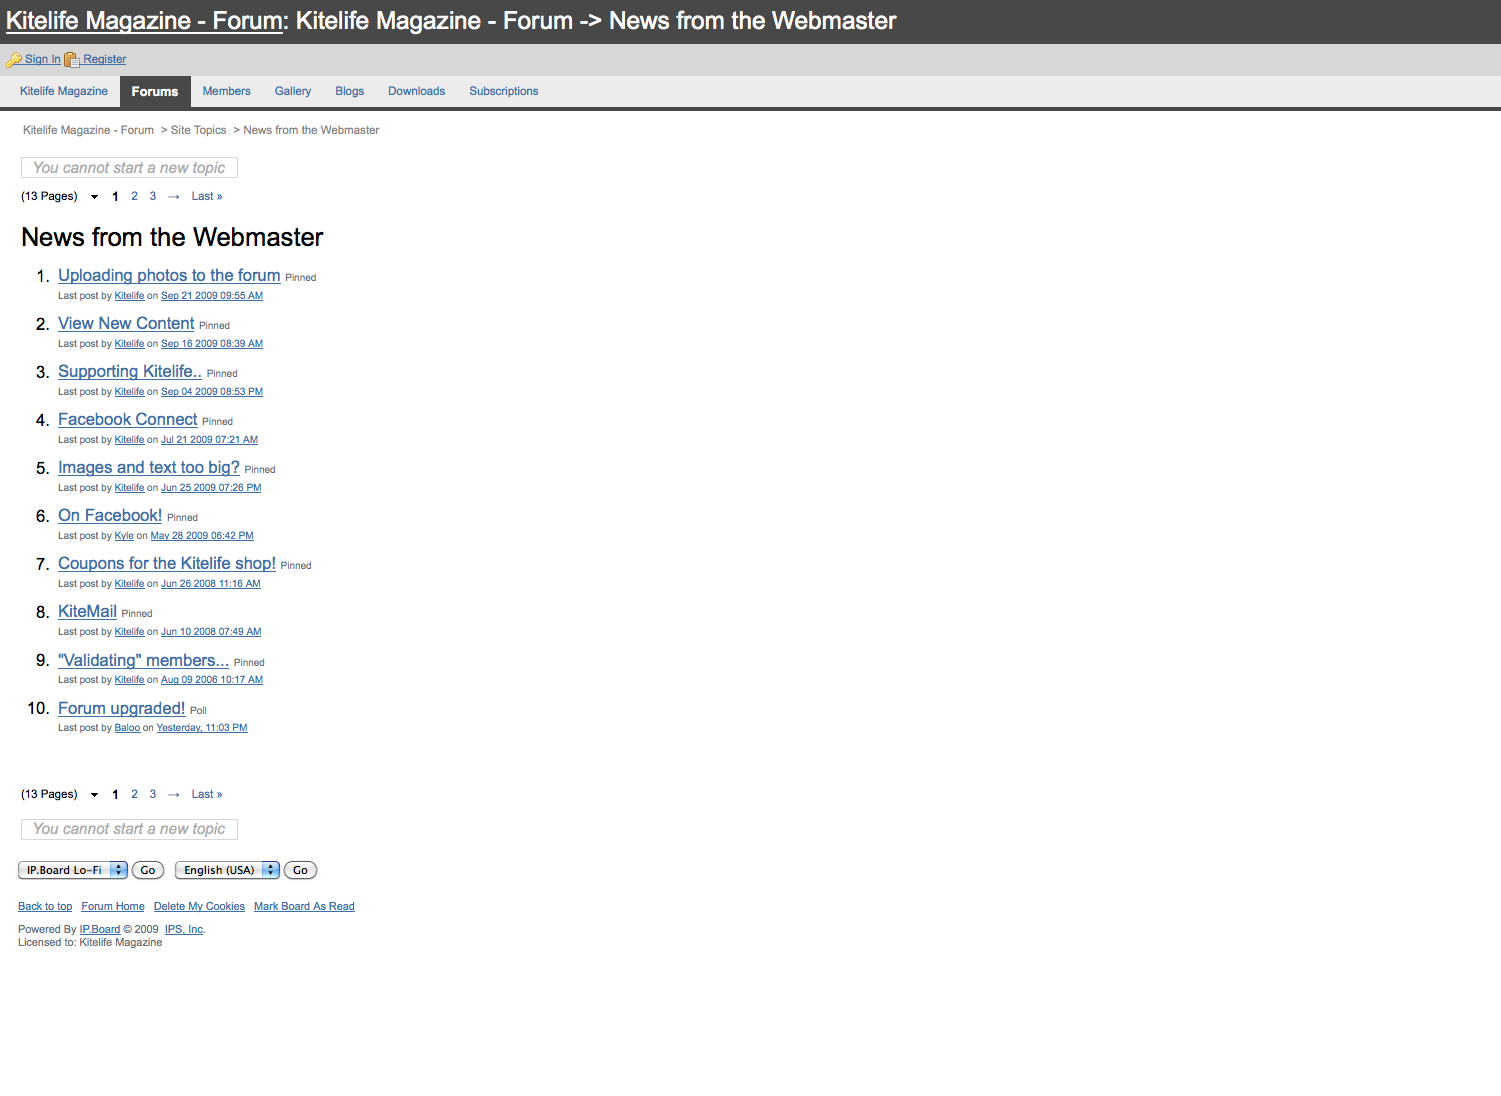Select the Downloads tab
1501x1096 pixels.
416,91
